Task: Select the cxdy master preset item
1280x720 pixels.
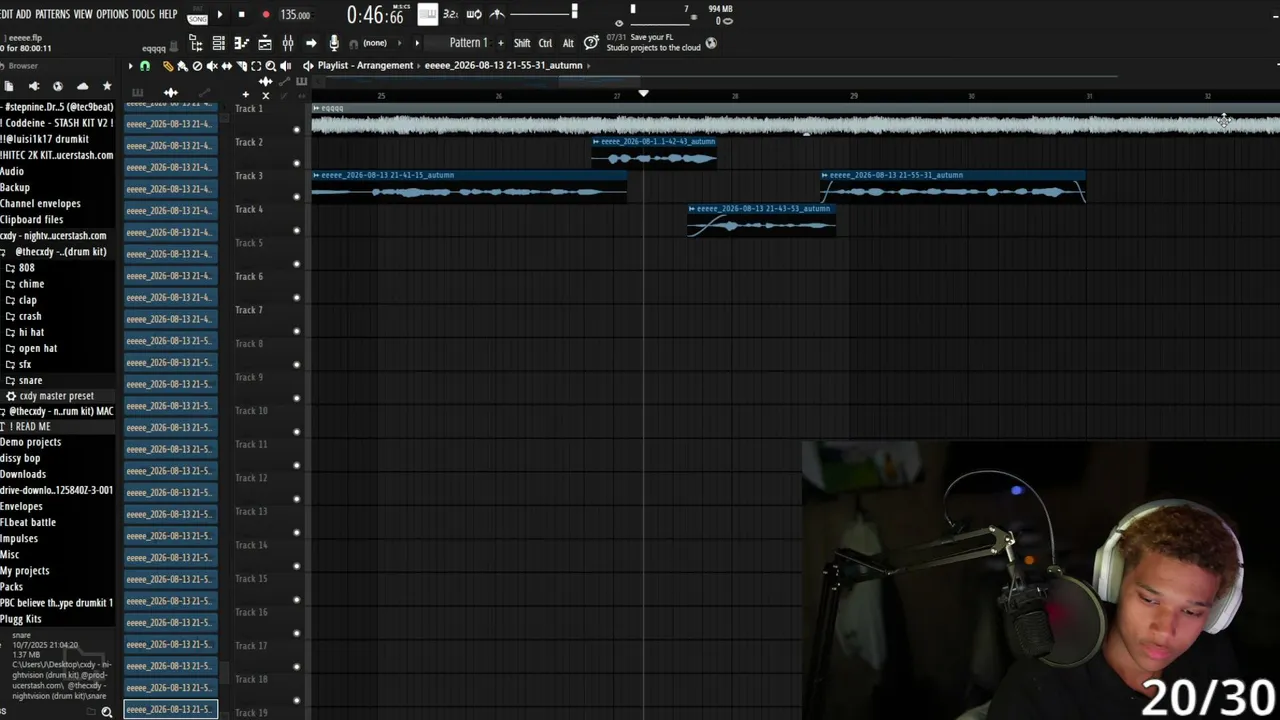Action: 56,396
